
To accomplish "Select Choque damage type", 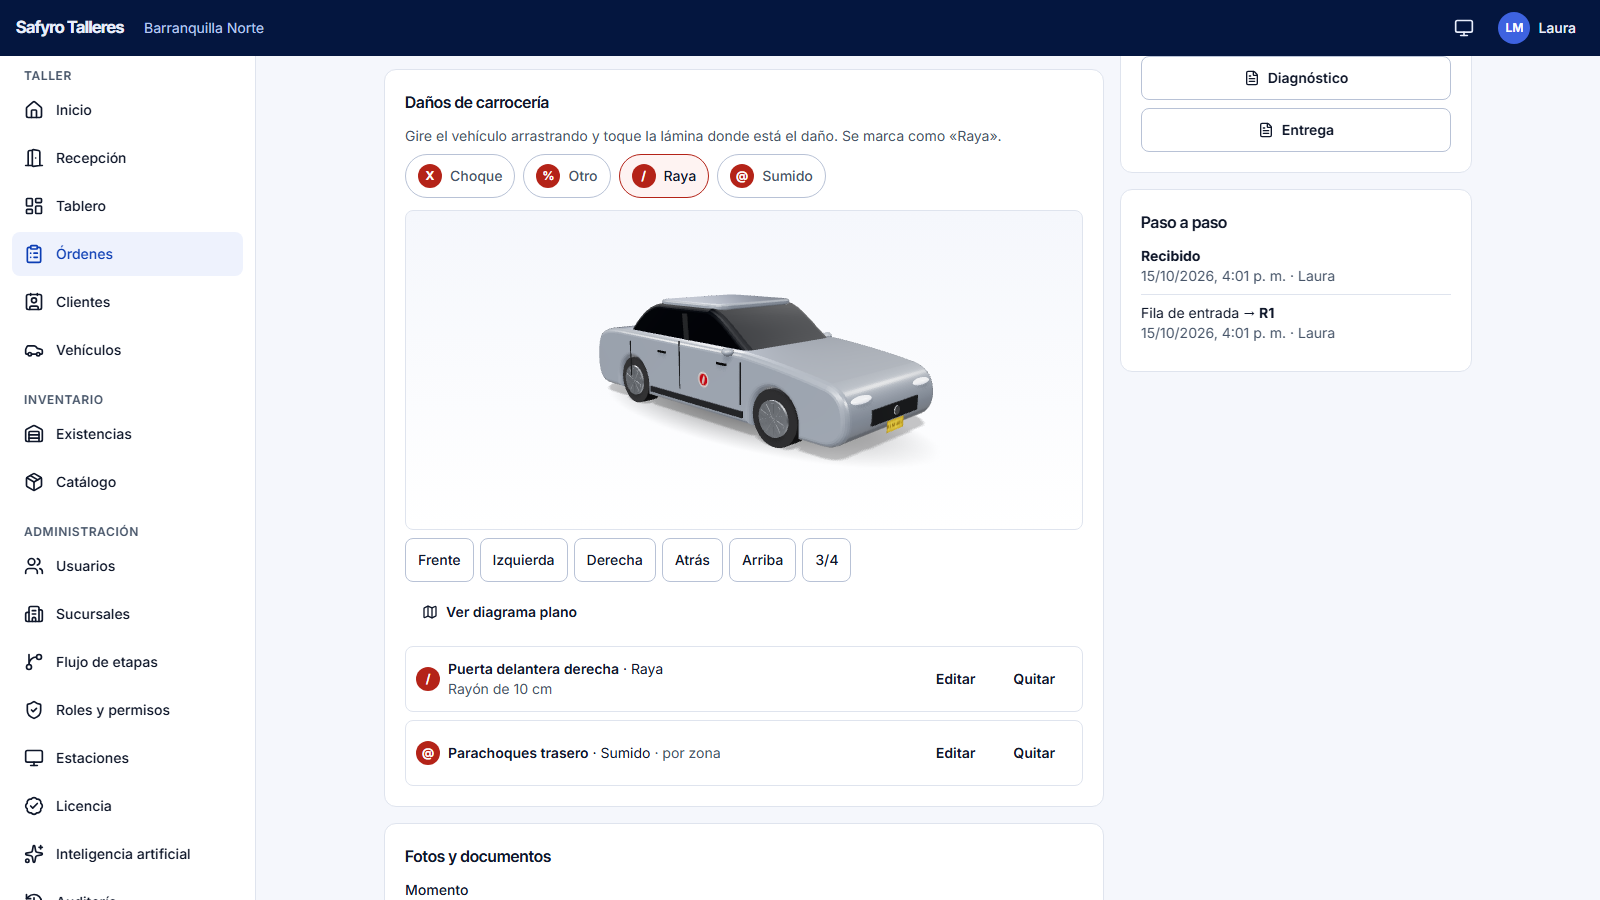I will [x=460, y=176].
